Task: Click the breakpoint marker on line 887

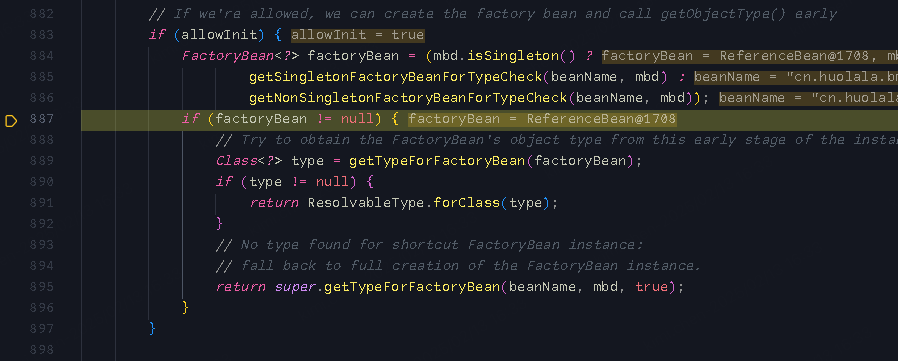Action: (x=11, y=121)
